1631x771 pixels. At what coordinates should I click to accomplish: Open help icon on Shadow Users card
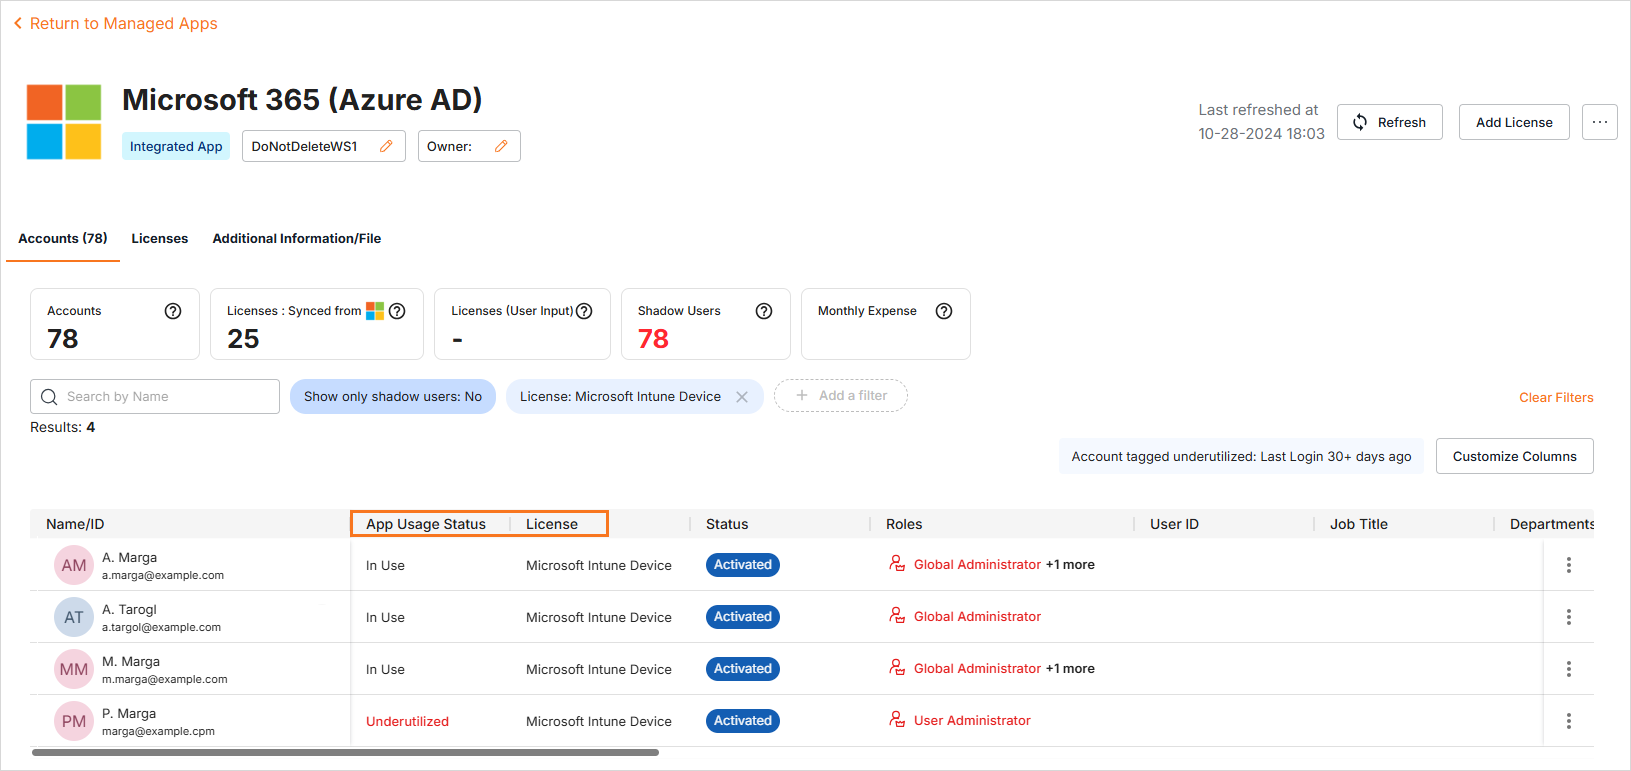(764, 311)
